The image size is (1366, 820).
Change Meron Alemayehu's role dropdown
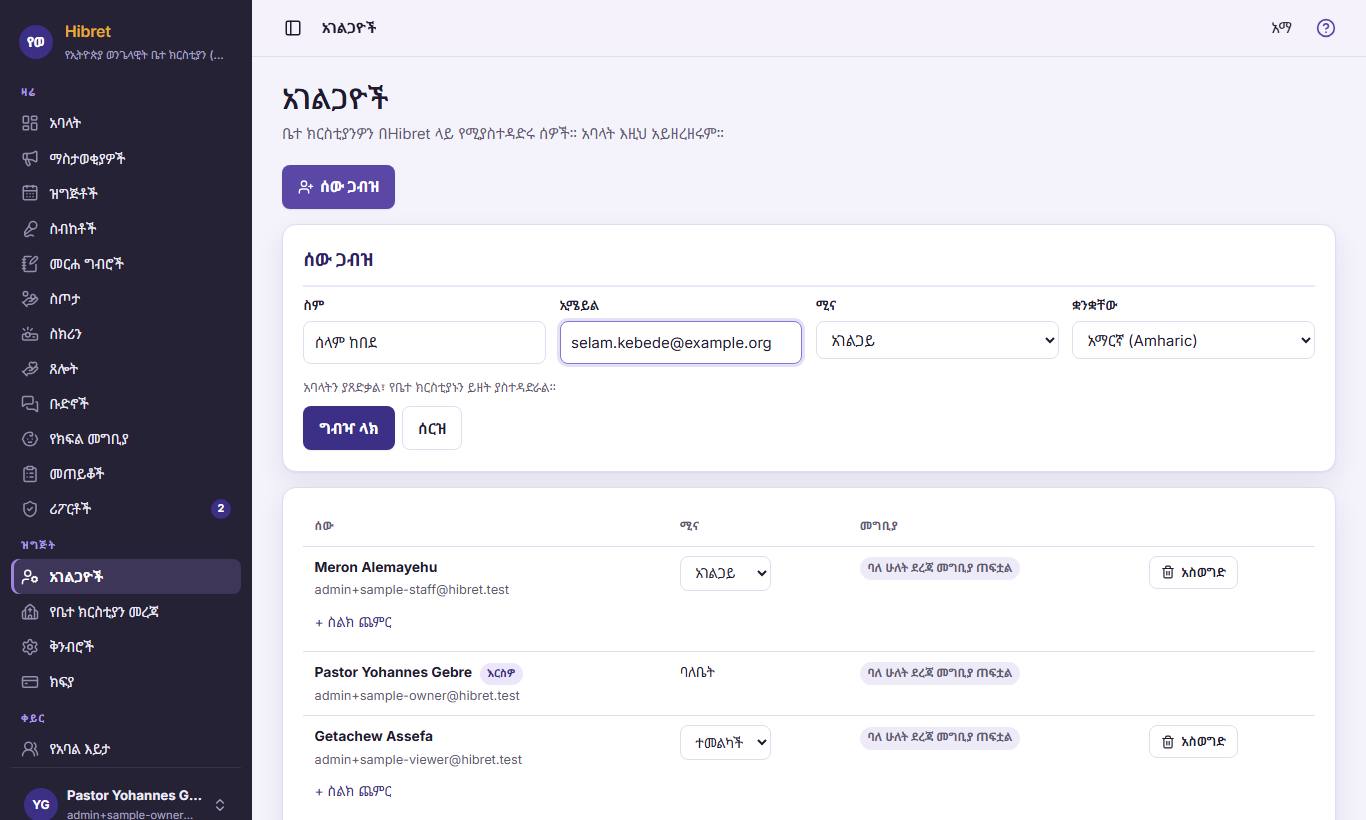pos(725,573)
